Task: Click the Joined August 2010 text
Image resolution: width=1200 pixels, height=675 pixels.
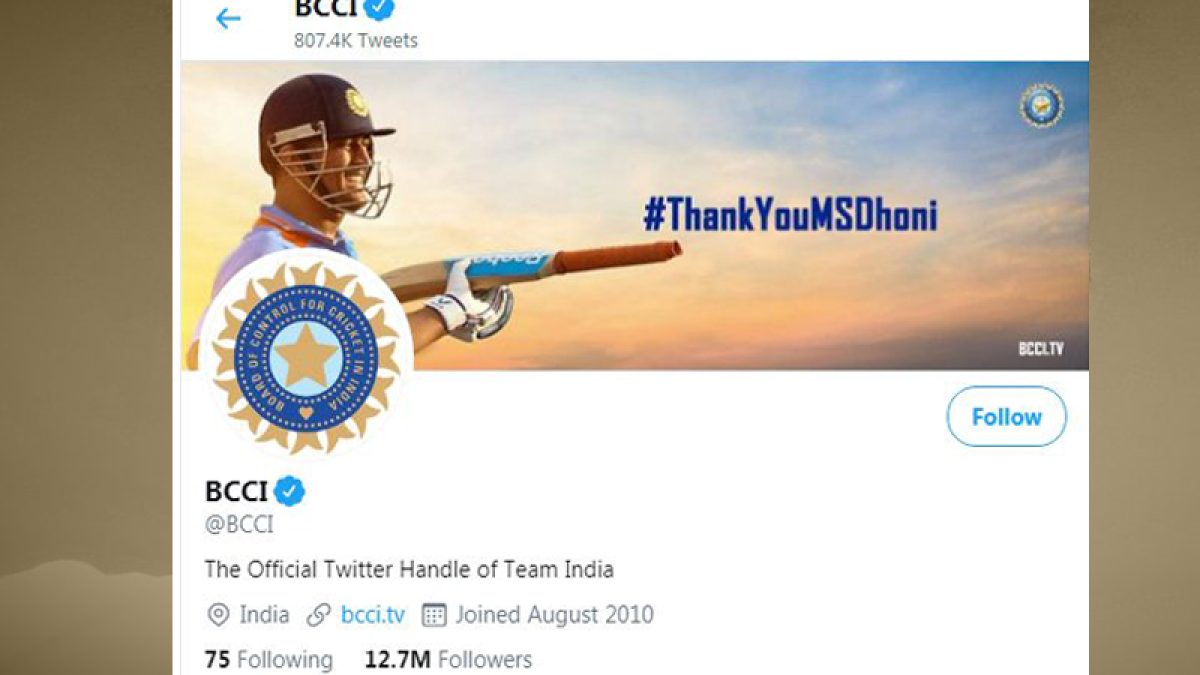Action: (555, 614)
